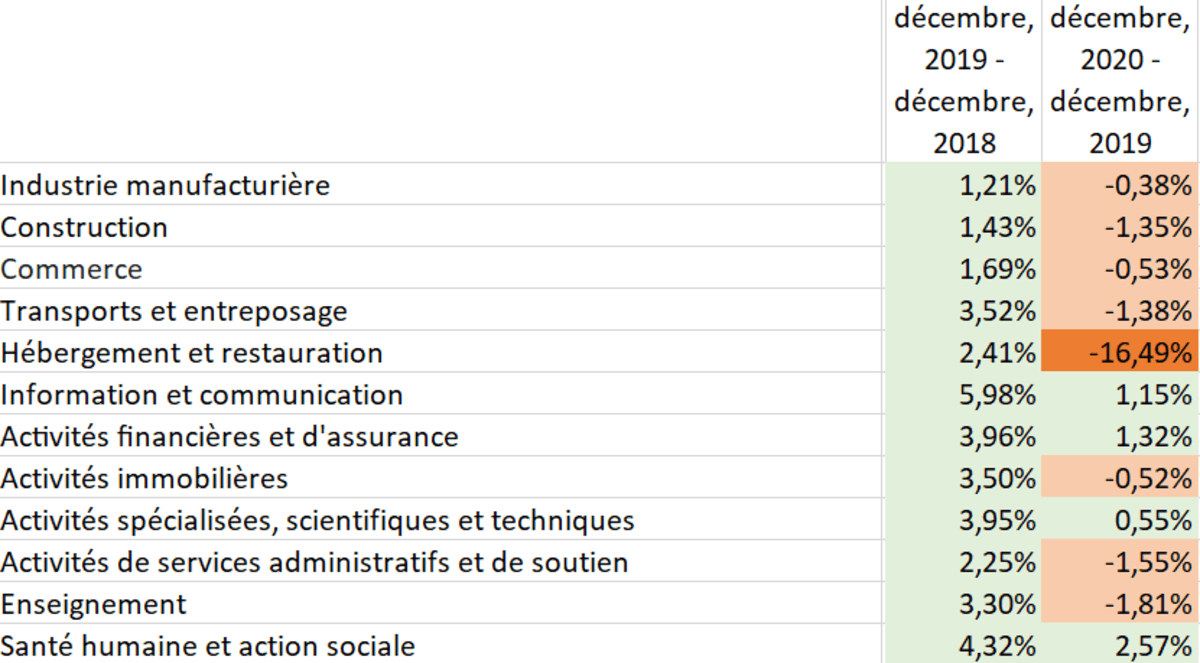Screen dimensions: 1200x663
Task: Select the -0,52% light orange cell
Action: click(x=1120, y=479)
